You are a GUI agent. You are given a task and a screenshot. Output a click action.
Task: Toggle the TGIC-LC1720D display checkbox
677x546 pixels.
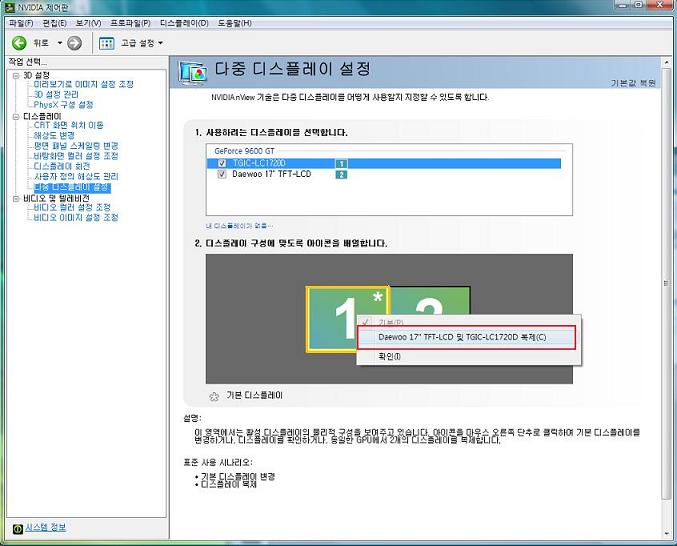[222, 164]
